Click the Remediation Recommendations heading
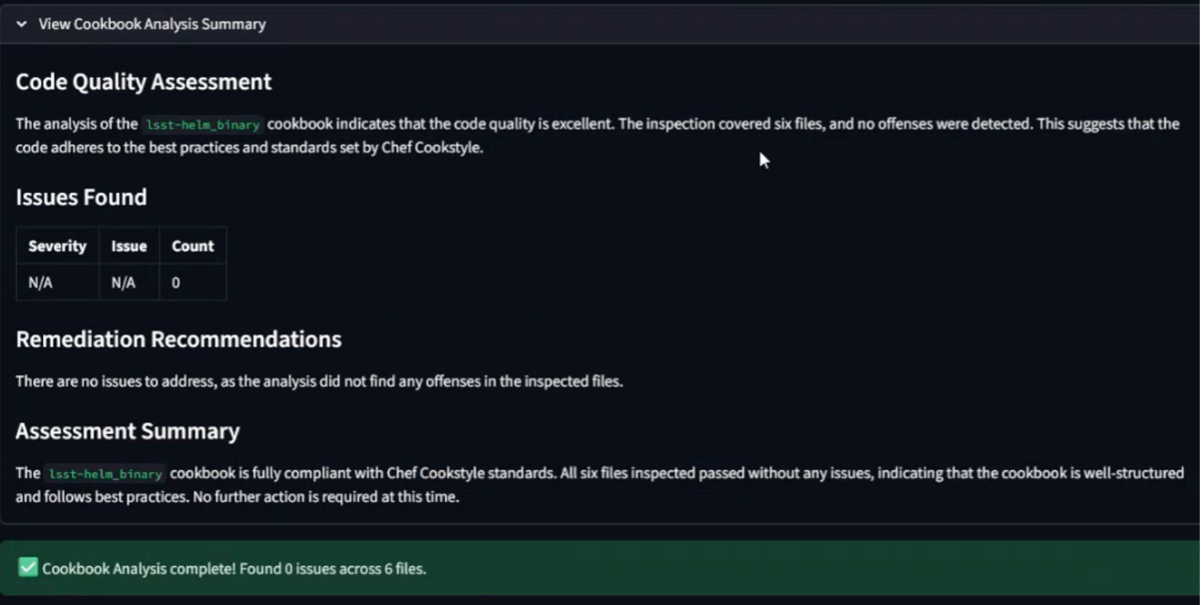Viewport: 1203px width, 605px height. 179,339
